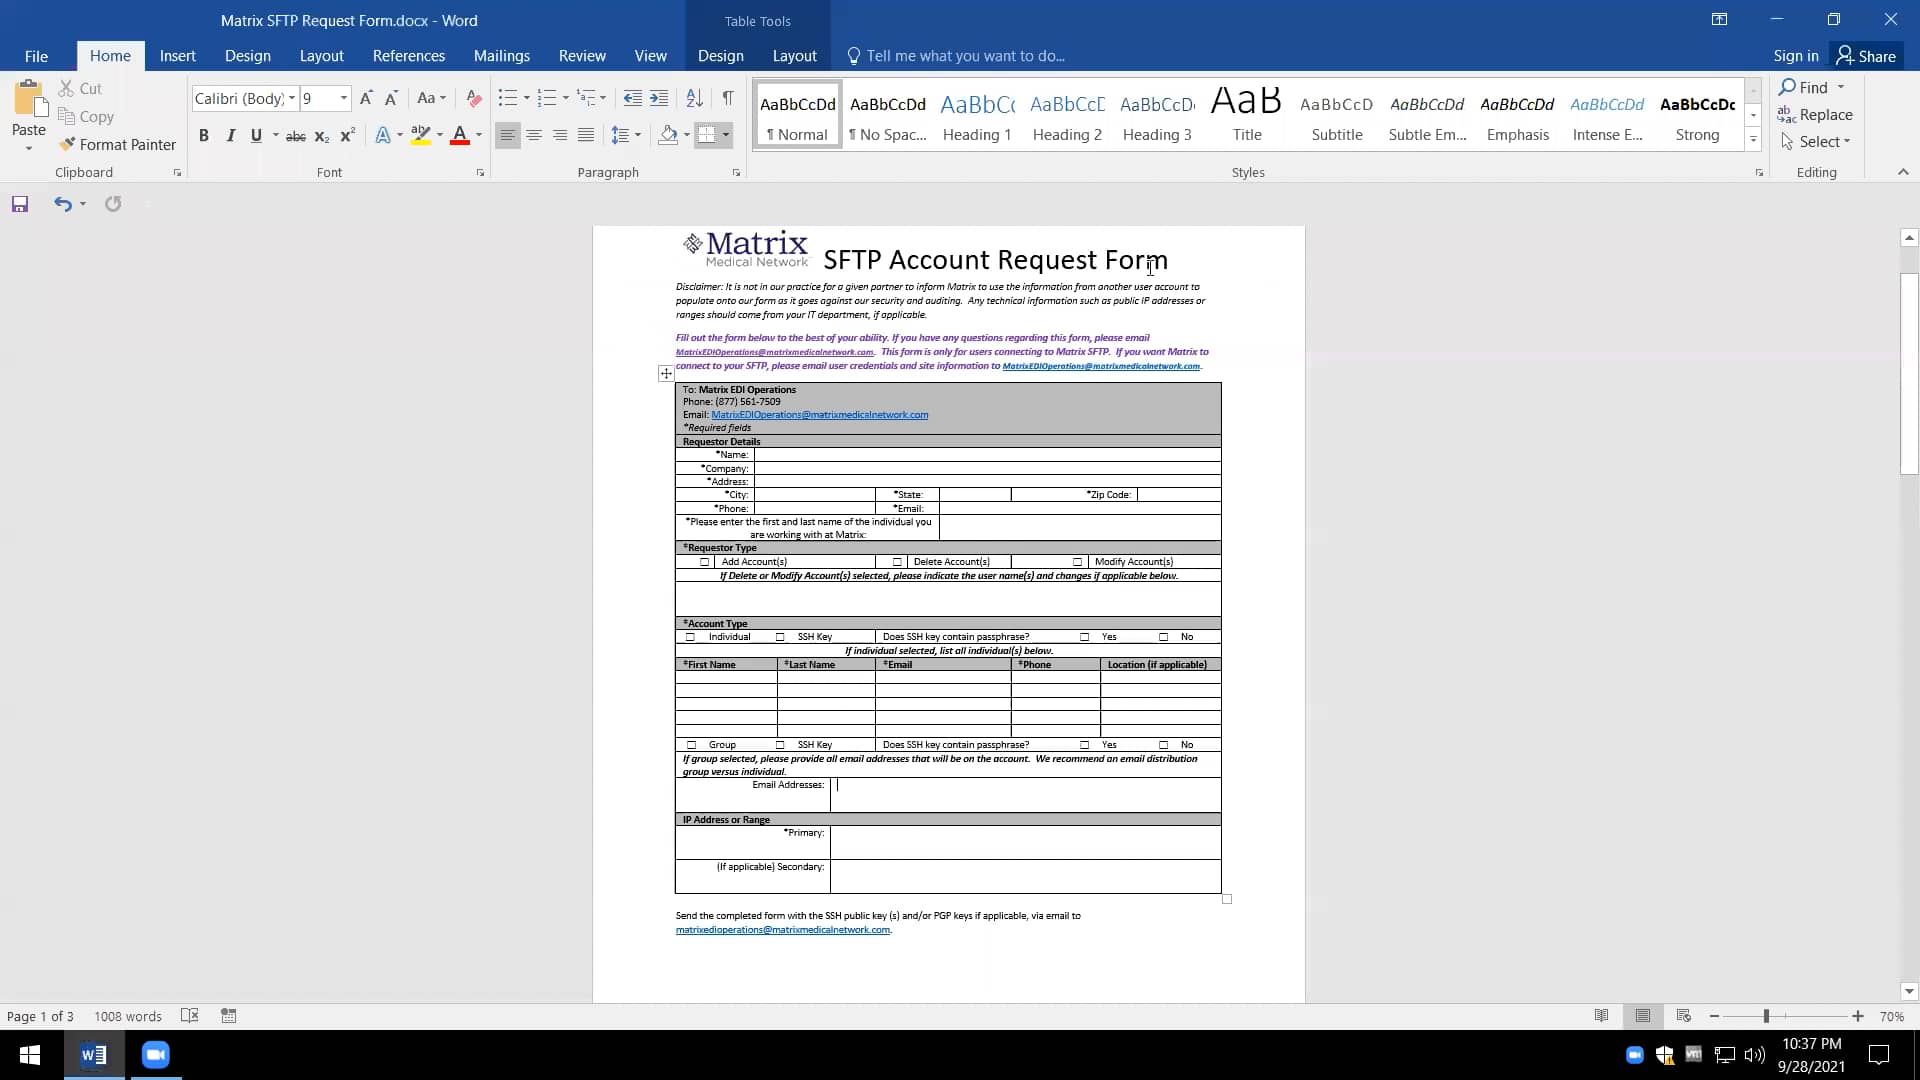1920x1080 pixels.
Task: Switch to the References ribbon tab
Action: point(408,55)
